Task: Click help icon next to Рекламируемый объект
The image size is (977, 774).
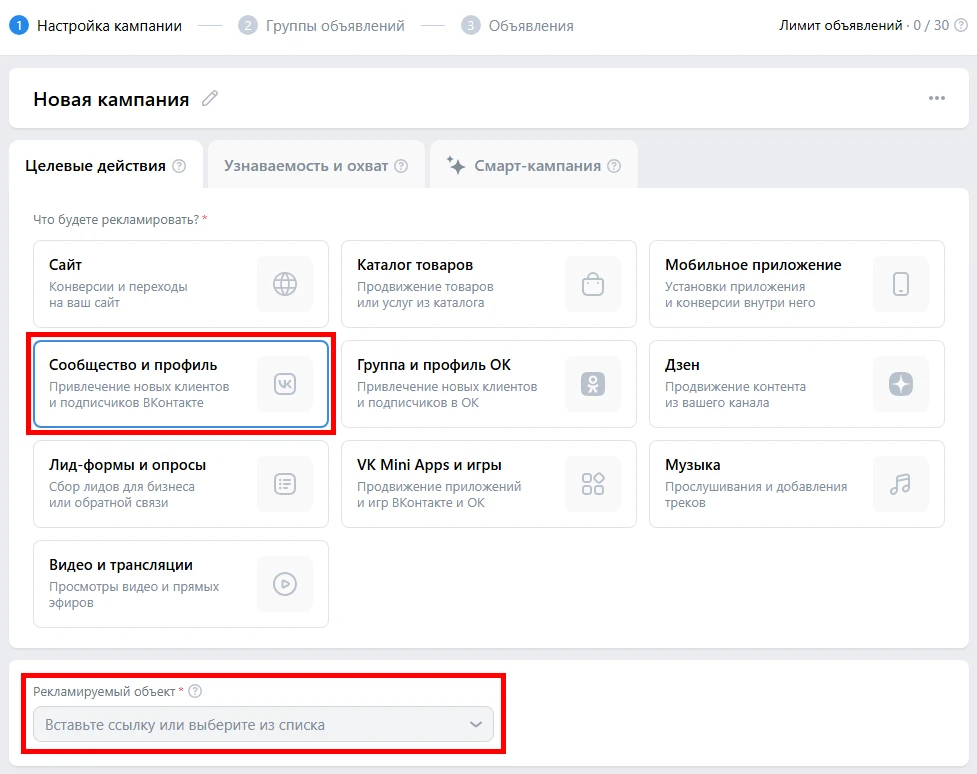Action: (195, 691)
